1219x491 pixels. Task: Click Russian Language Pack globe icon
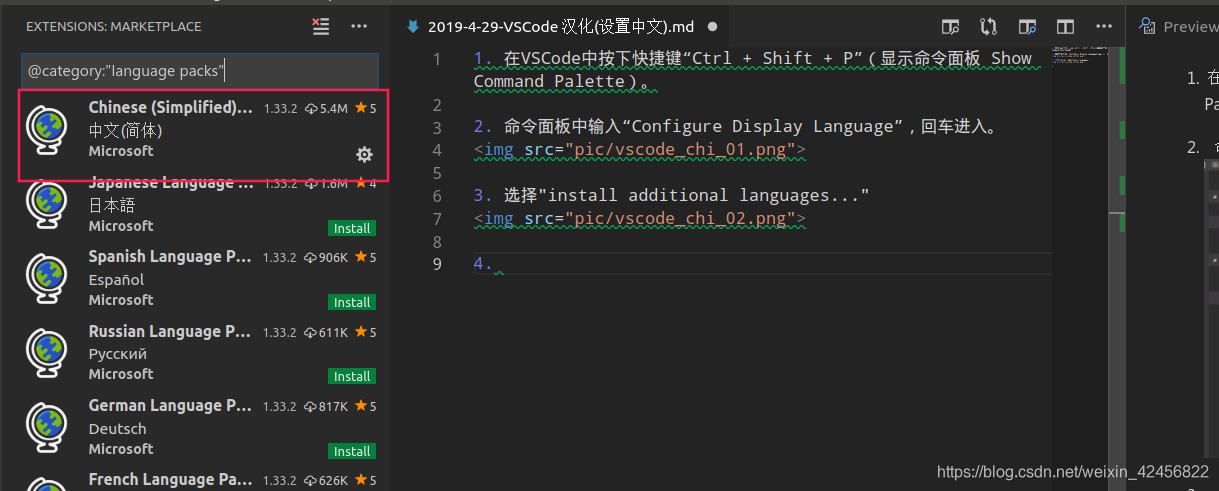pos(46,353)
